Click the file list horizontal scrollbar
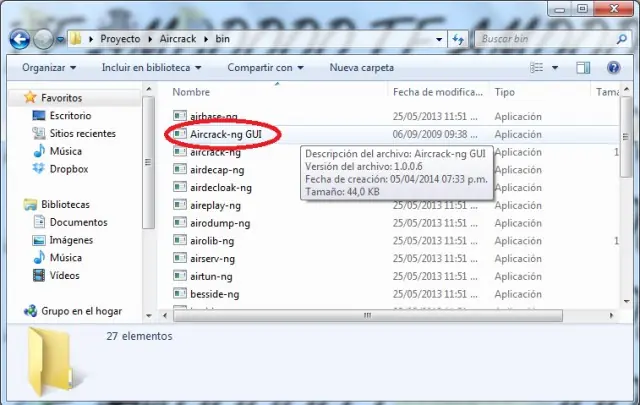Viewport: 640px width, 405px height. click(x=368, y=315)
